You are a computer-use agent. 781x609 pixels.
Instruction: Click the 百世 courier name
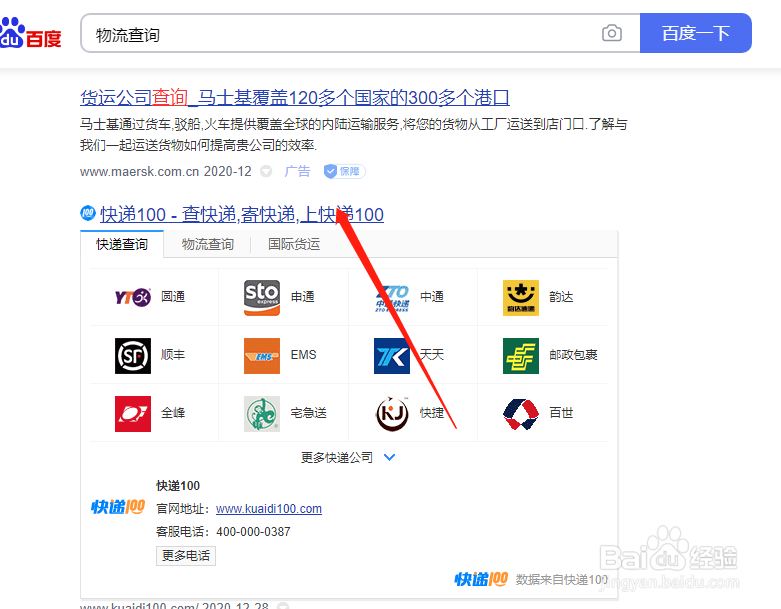point(561,412)
